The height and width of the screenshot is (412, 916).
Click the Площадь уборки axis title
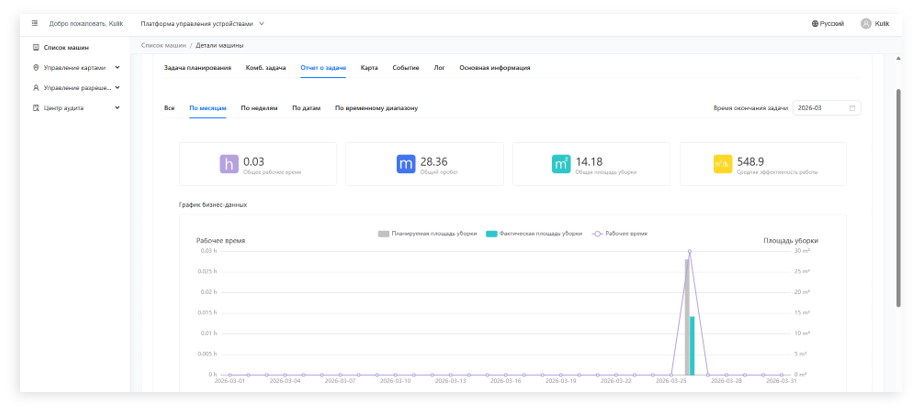click(x=790, y=241)
